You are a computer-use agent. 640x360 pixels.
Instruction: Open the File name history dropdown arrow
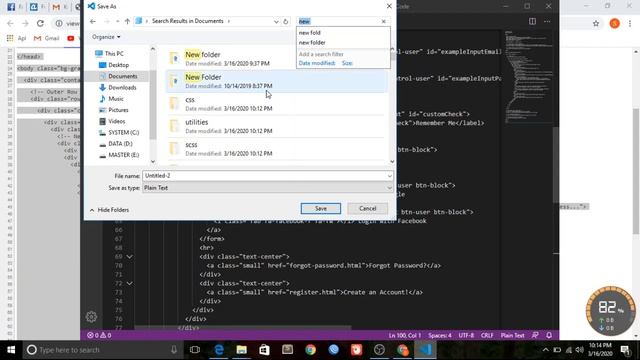click(x=389, y=176)
